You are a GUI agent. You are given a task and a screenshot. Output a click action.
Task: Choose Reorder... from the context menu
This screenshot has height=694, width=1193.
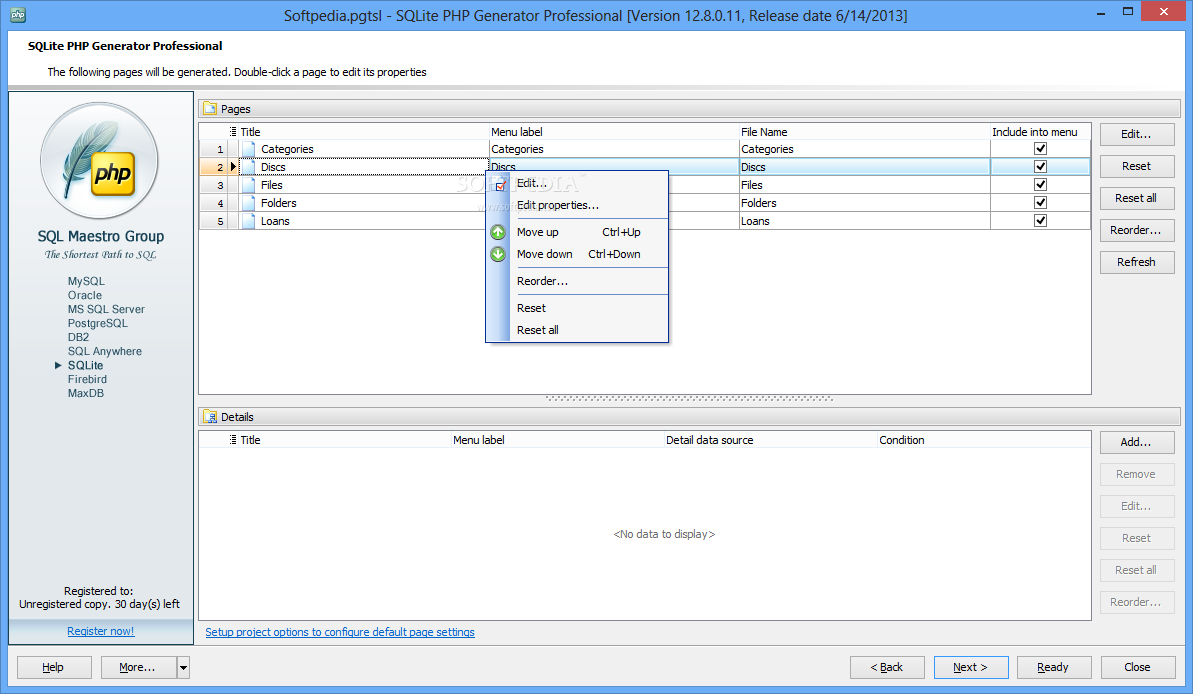click(x=577, y=282)
